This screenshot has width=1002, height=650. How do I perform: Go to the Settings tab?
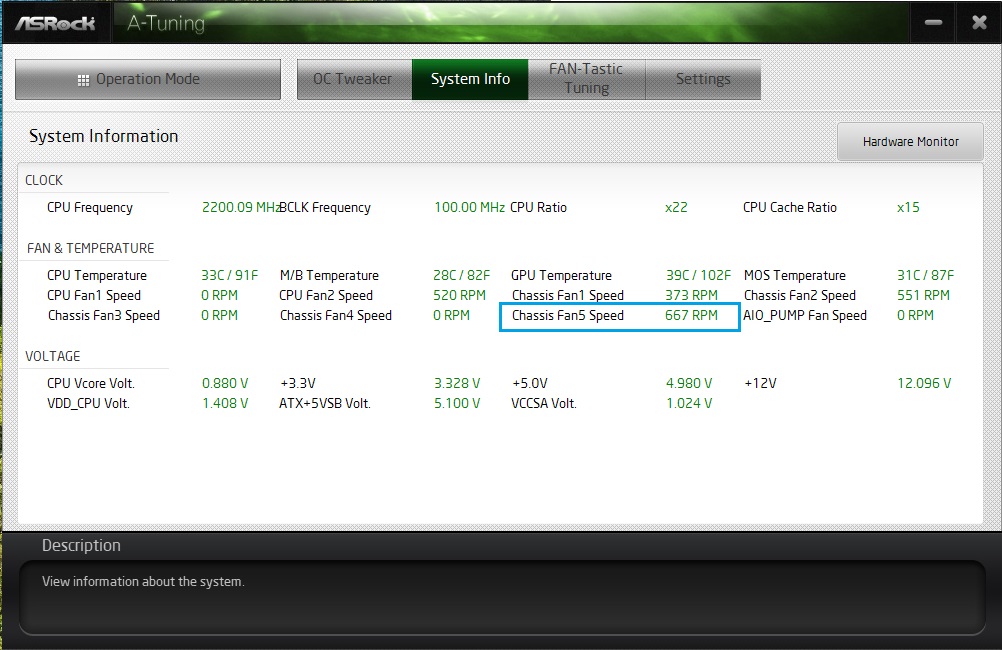tap(703, 79)
